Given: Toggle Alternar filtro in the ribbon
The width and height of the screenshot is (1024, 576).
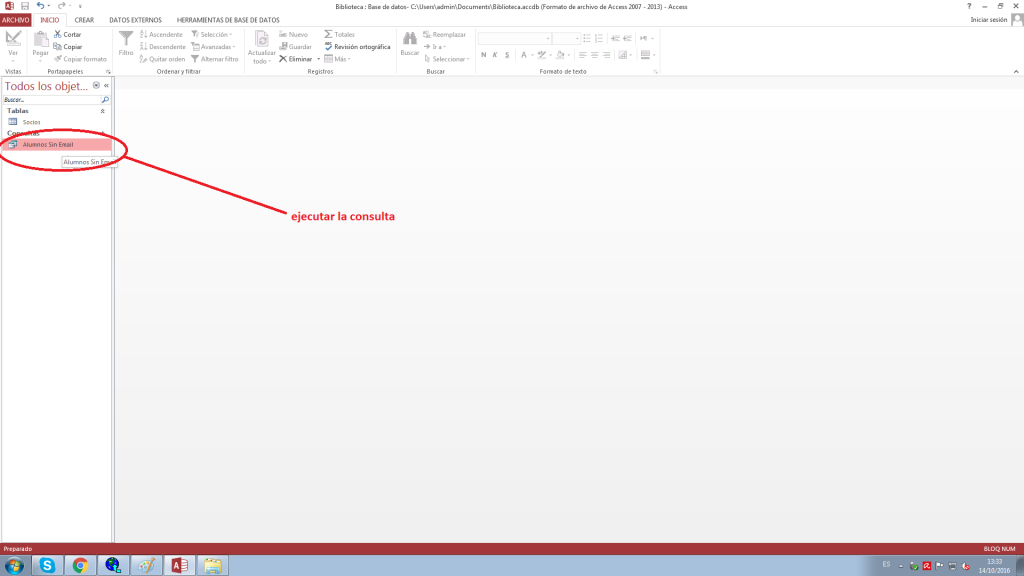Looking at the screenshot, I should (x=219, y=59).
